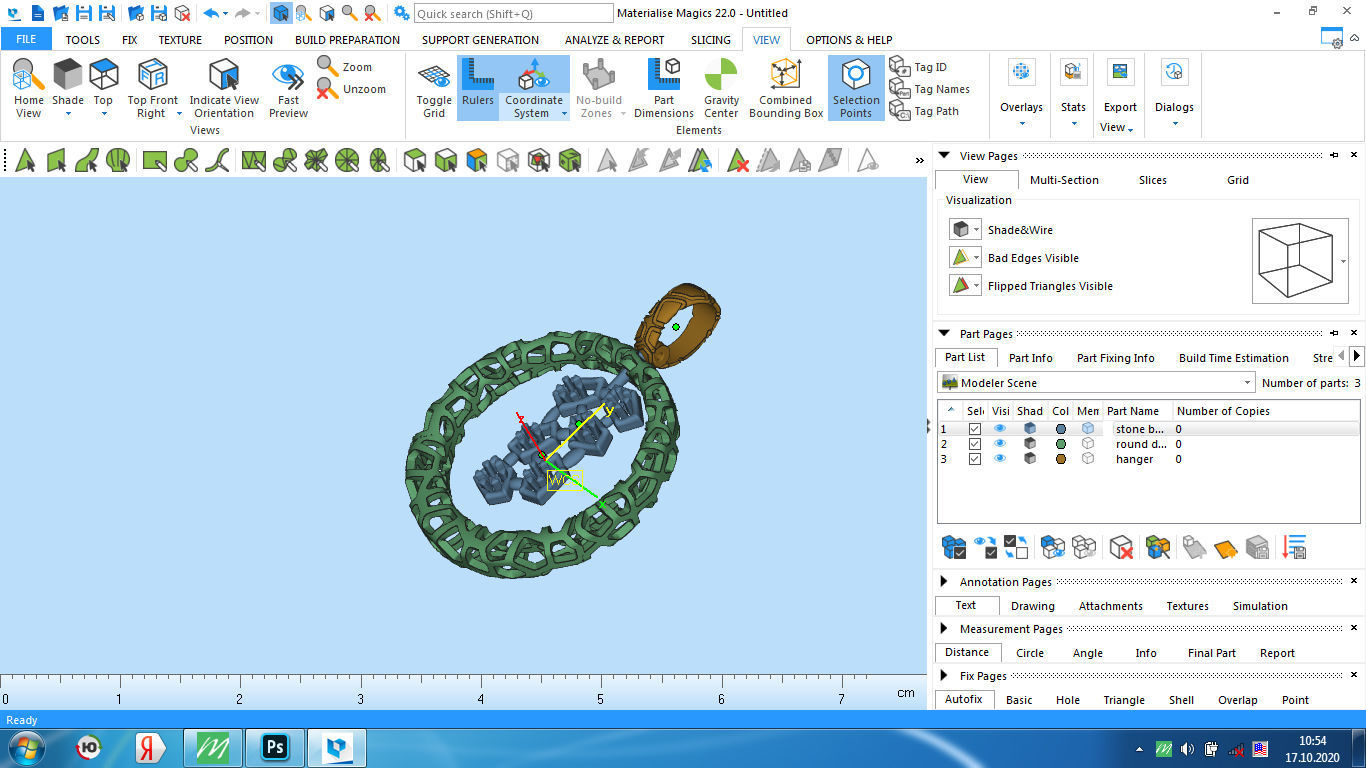Select the Mark Surface tool
The width and height of the screenshot is (1366, 768).
(87, 160)
